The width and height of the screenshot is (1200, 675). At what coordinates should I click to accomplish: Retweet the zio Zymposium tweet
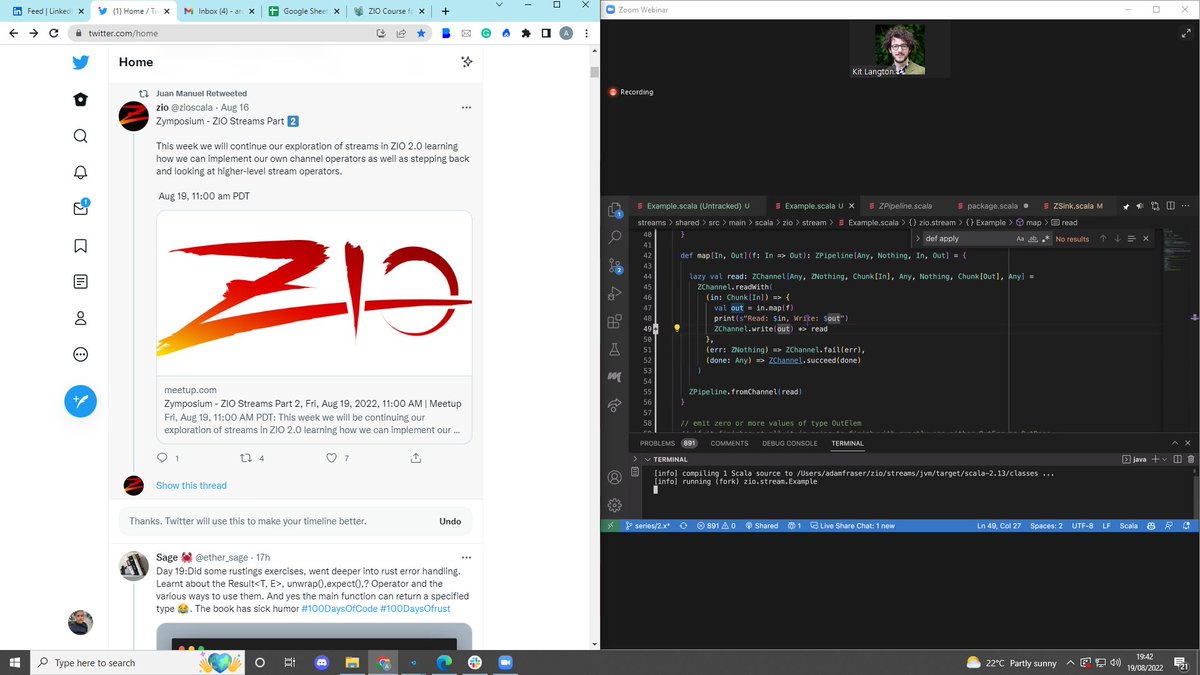[247, 458]
